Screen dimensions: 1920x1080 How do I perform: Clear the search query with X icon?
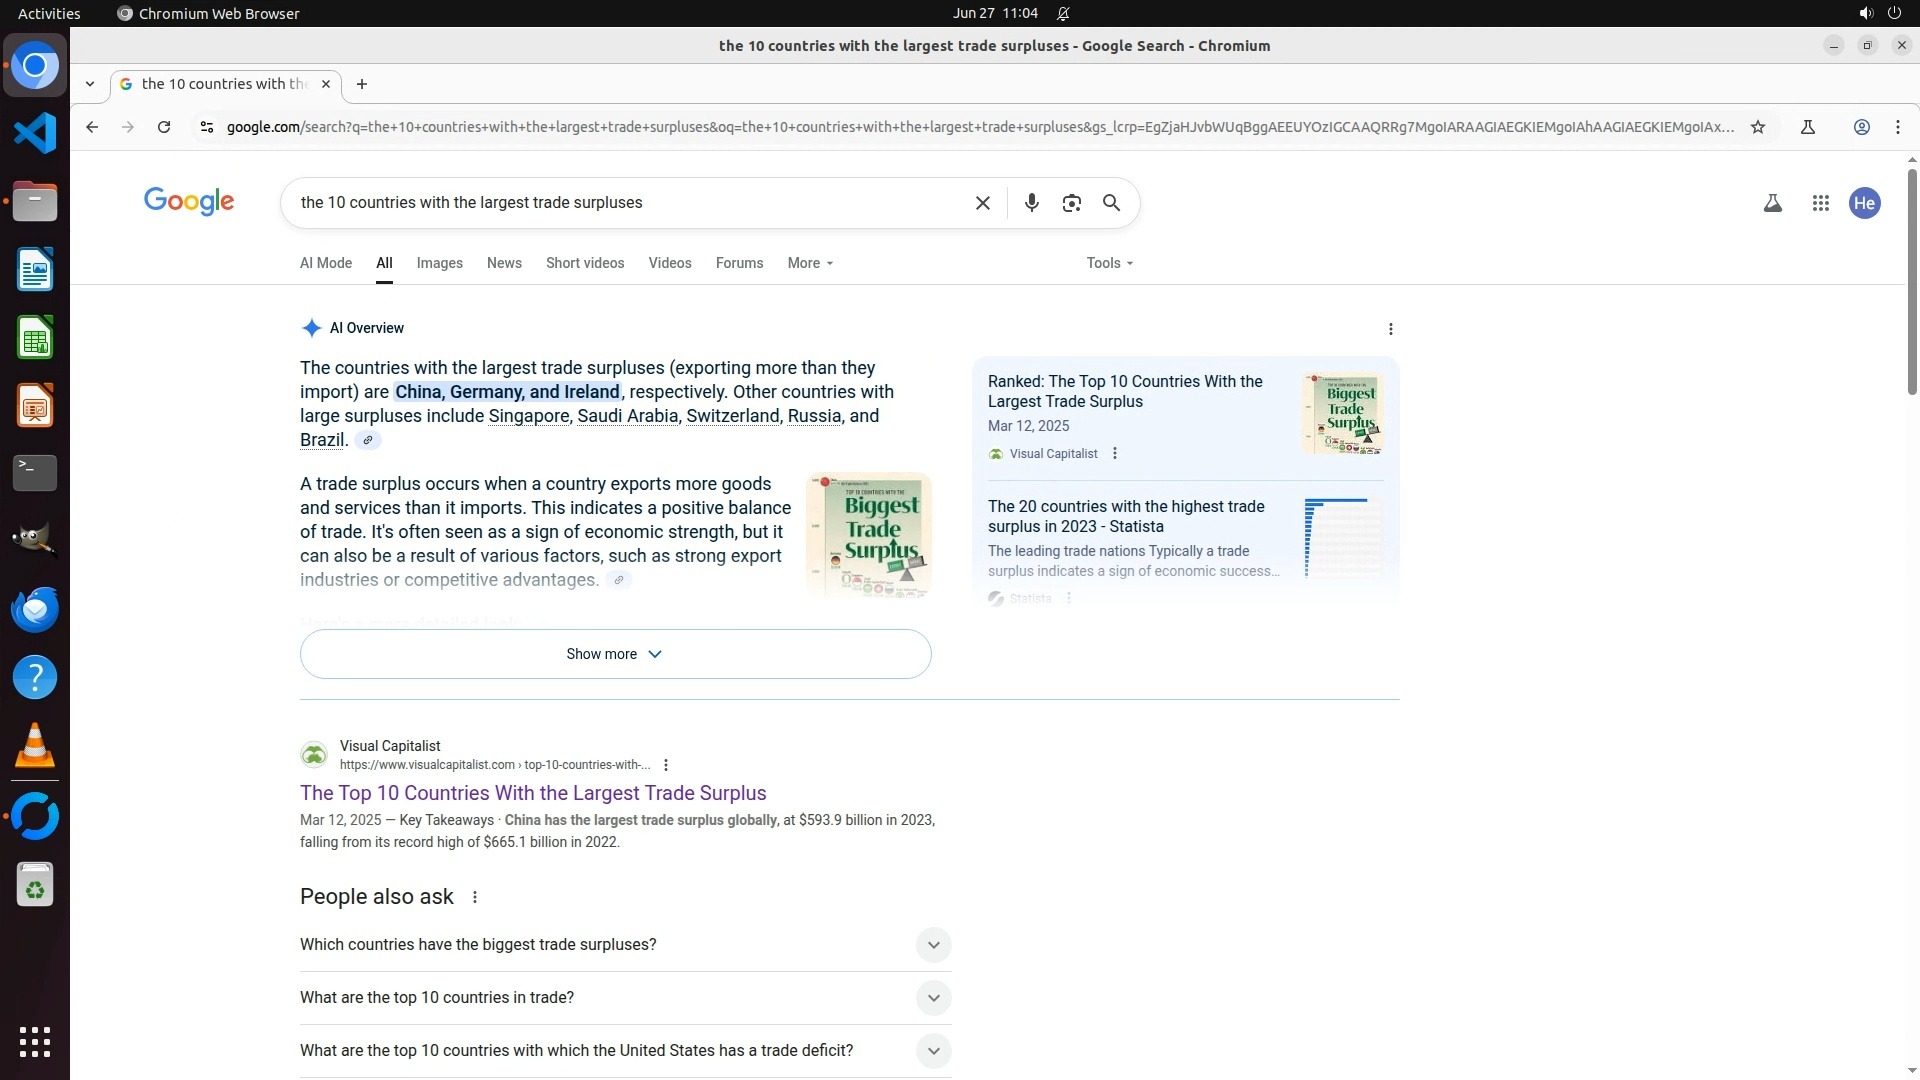982,203
